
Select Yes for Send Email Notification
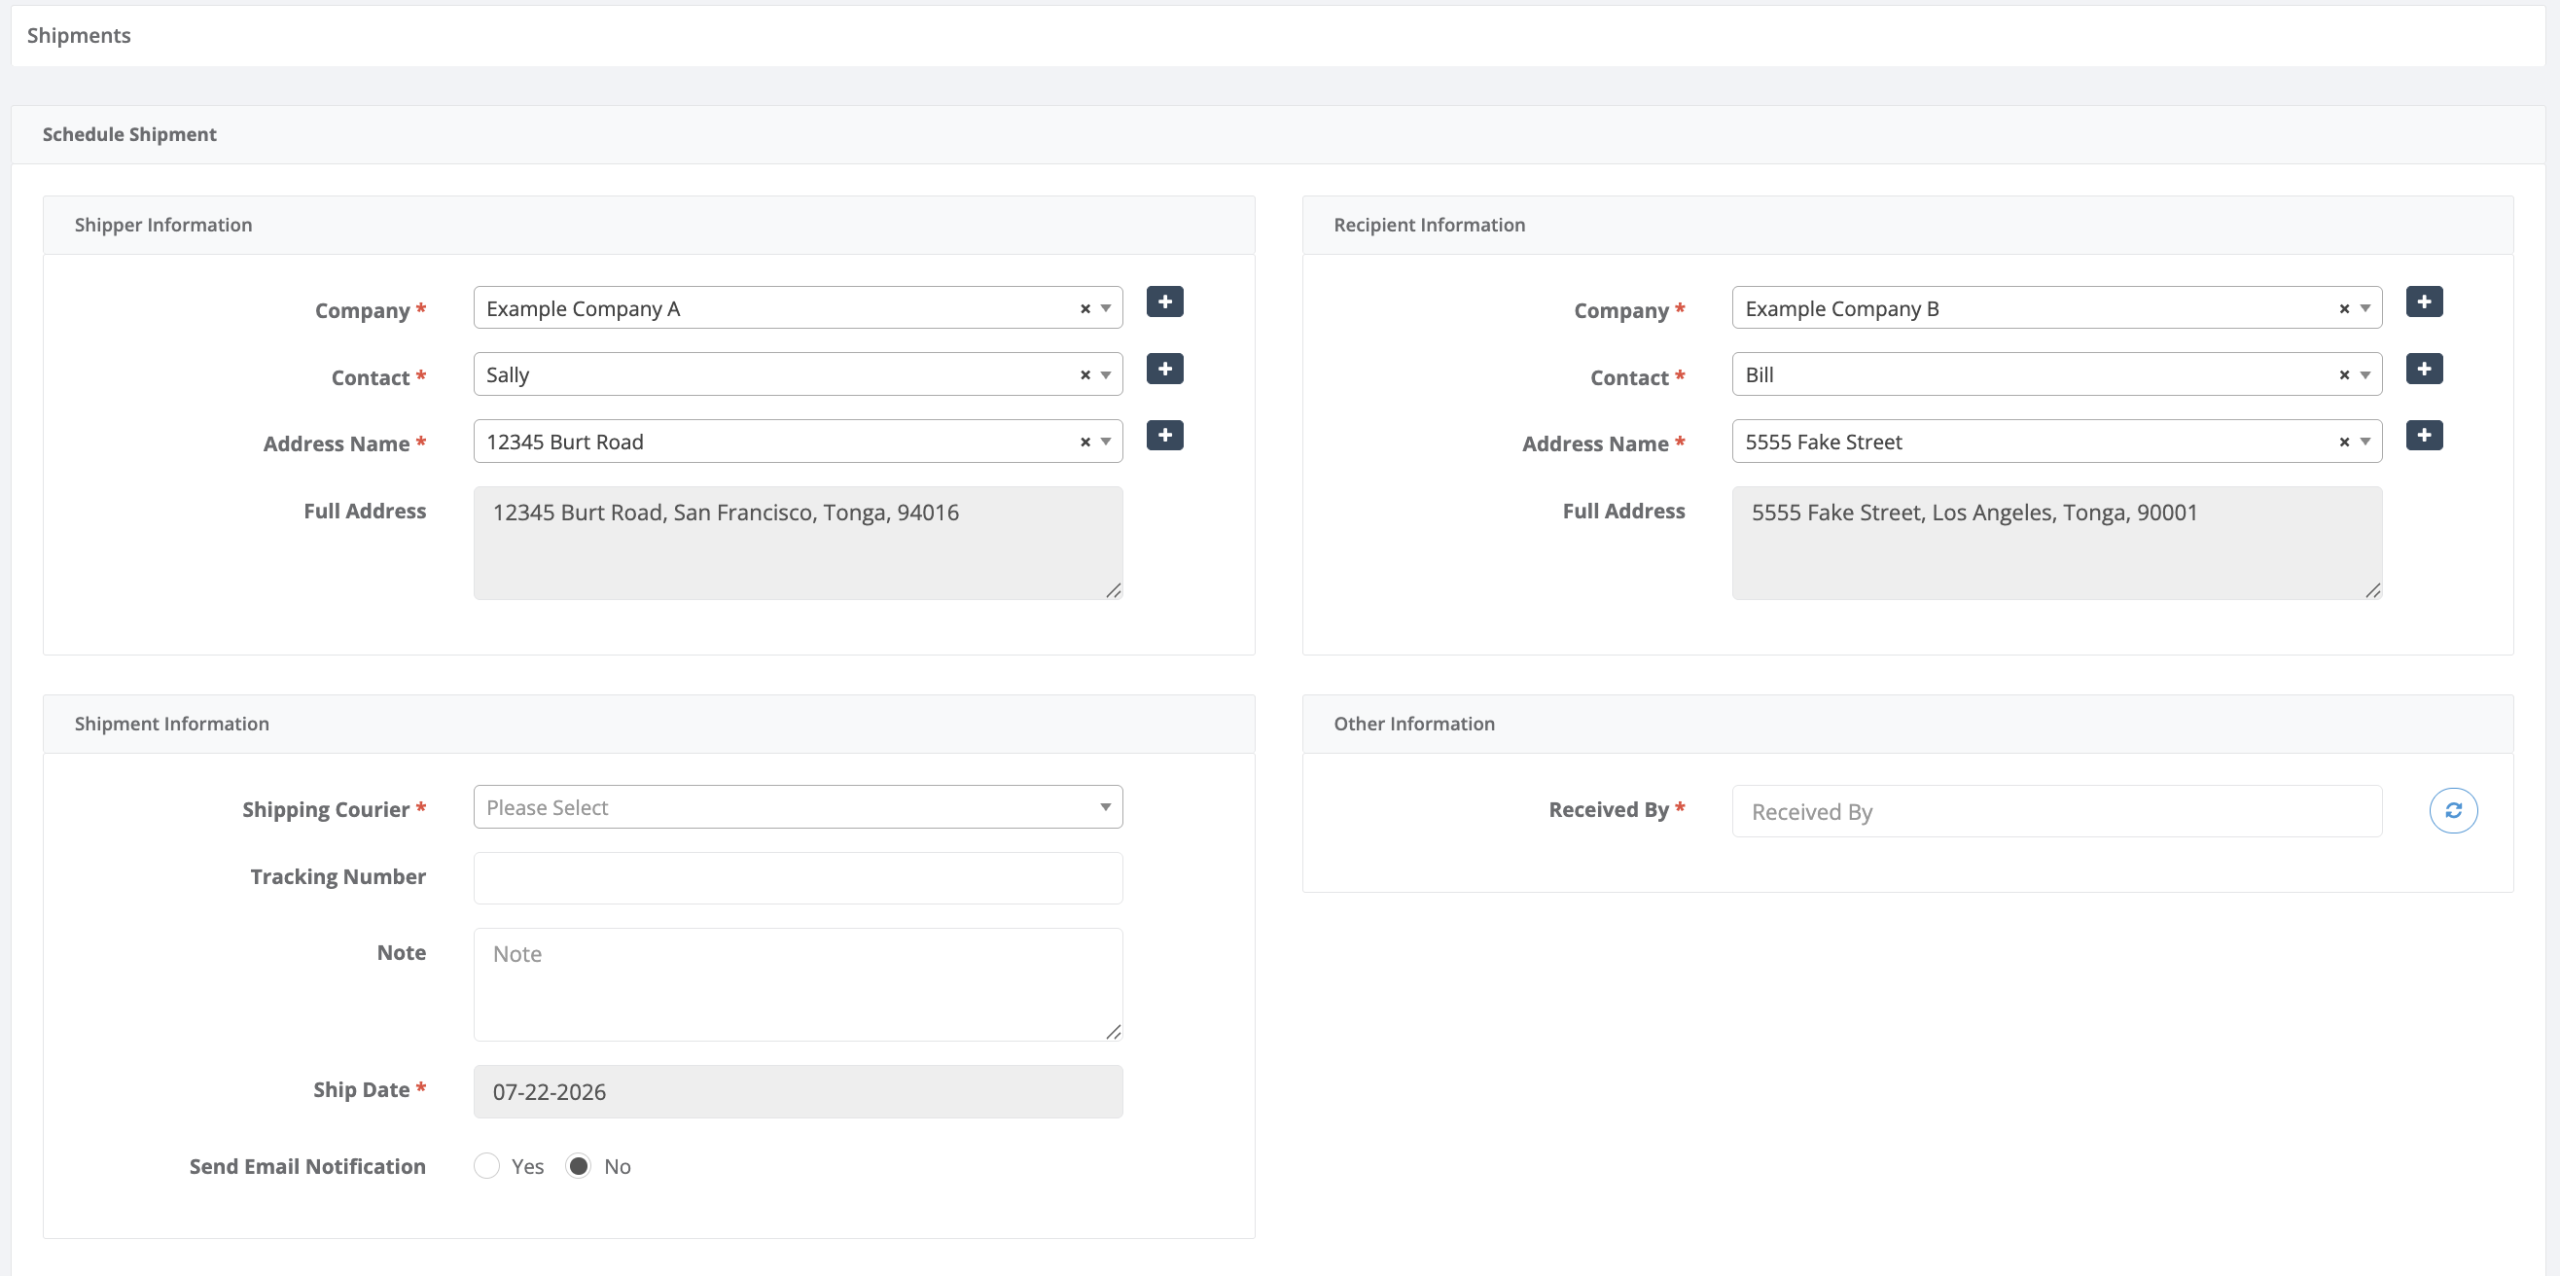pos(487,1166)
